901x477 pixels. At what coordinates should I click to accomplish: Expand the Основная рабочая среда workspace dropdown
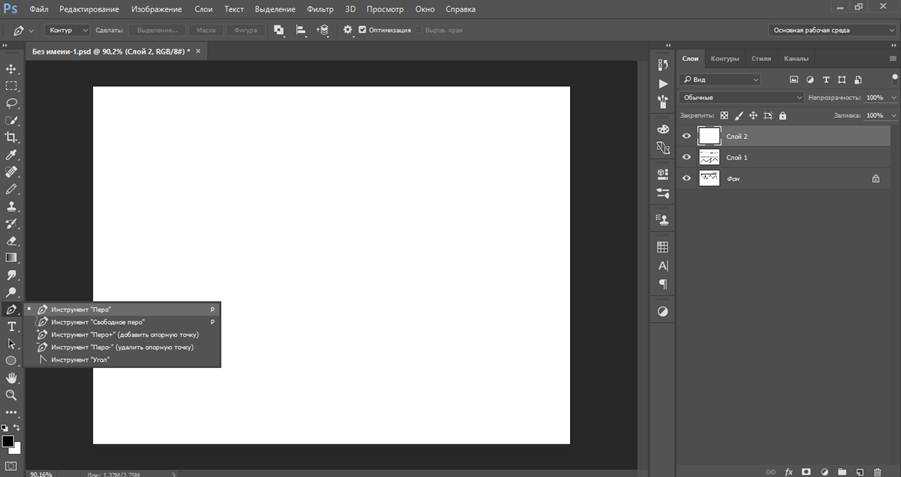pos(831,30)
